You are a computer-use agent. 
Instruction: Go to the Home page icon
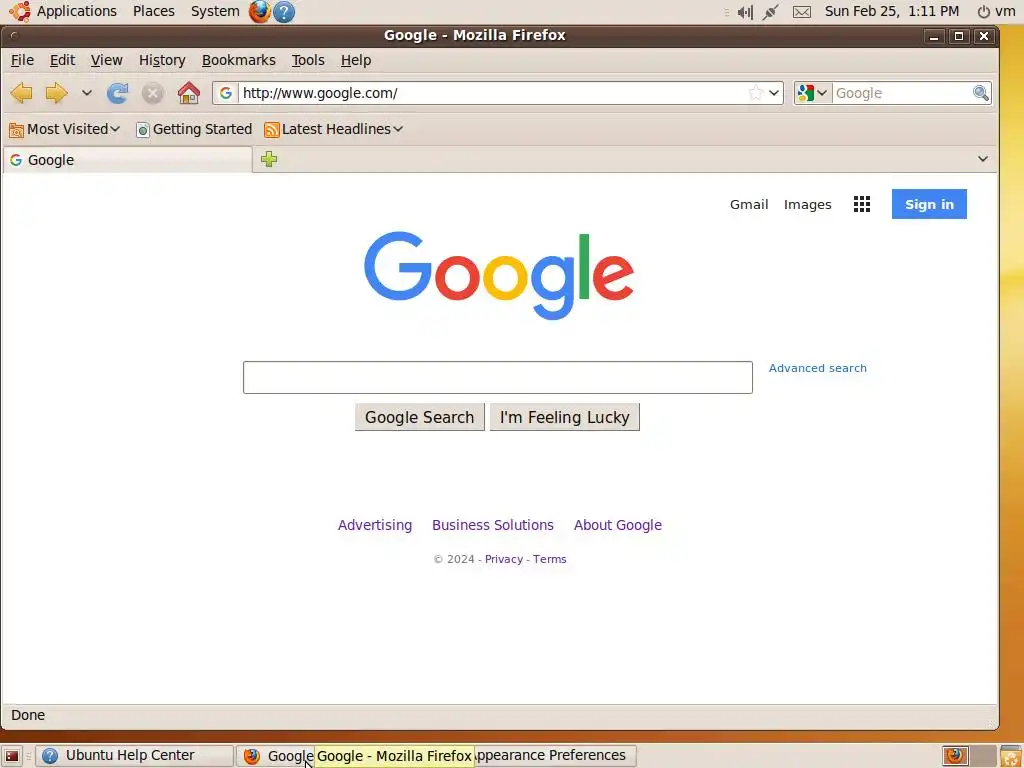tap(189, 93)
